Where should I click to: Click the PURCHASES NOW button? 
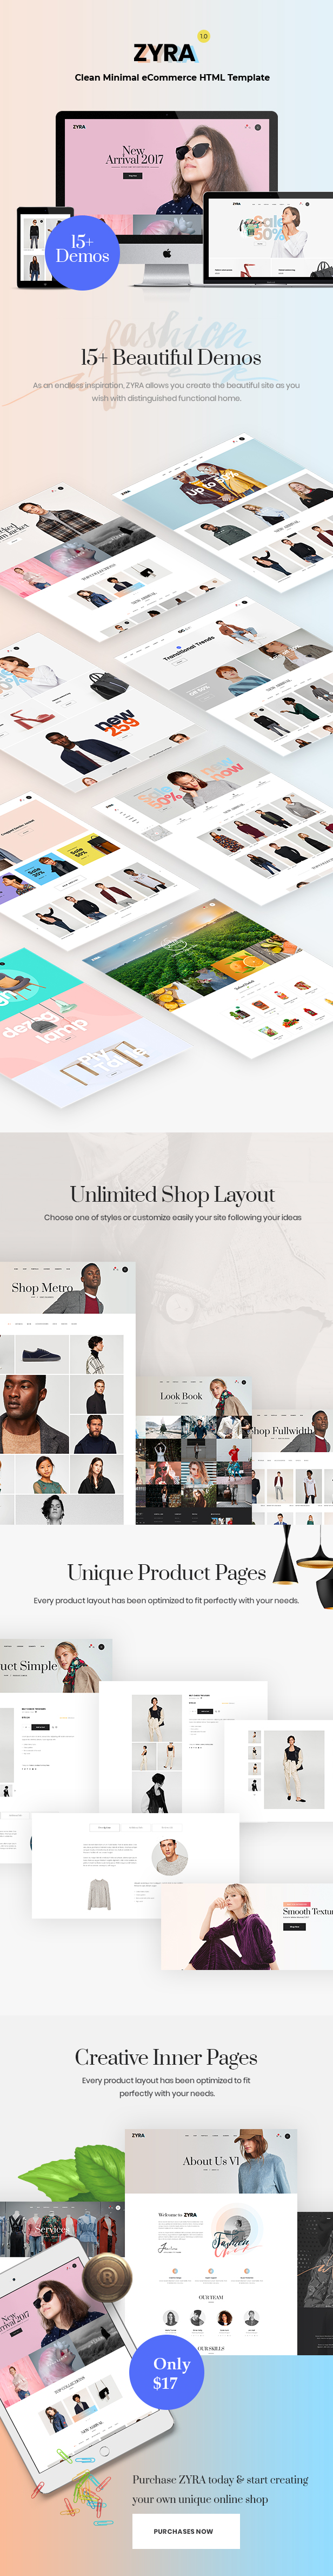pyautogui.click(x=186, y=2531)
